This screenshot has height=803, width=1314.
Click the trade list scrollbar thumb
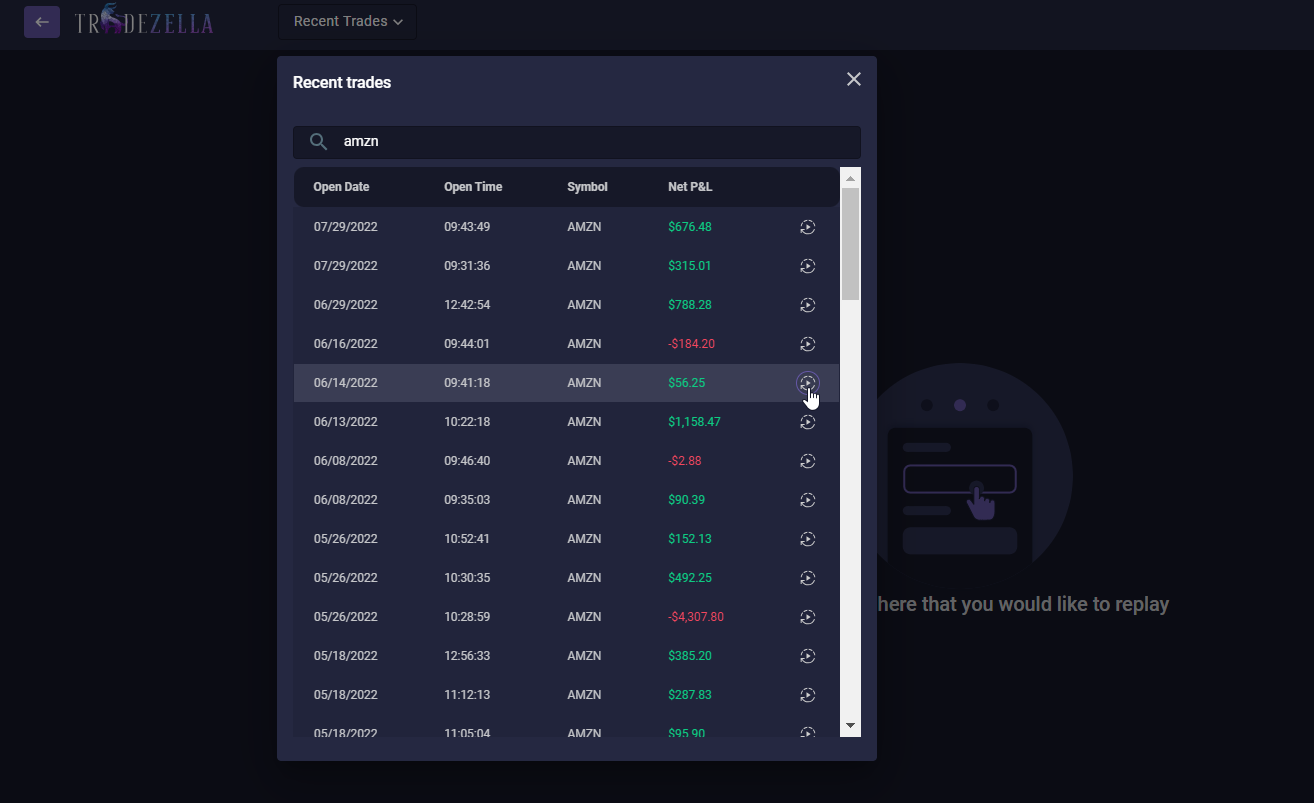850,243
